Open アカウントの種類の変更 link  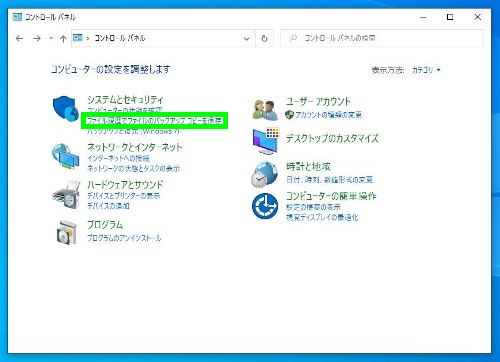tap(328, 115)
